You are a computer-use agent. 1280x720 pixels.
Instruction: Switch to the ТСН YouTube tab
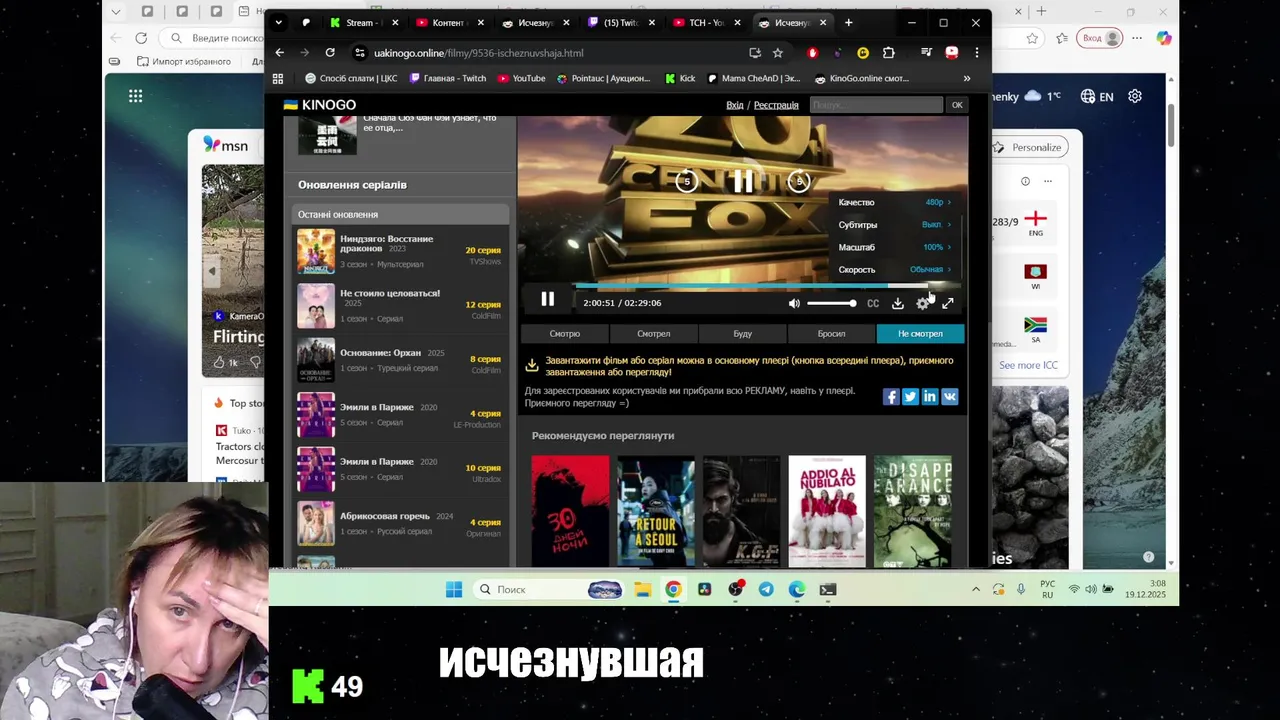(706, 23)
